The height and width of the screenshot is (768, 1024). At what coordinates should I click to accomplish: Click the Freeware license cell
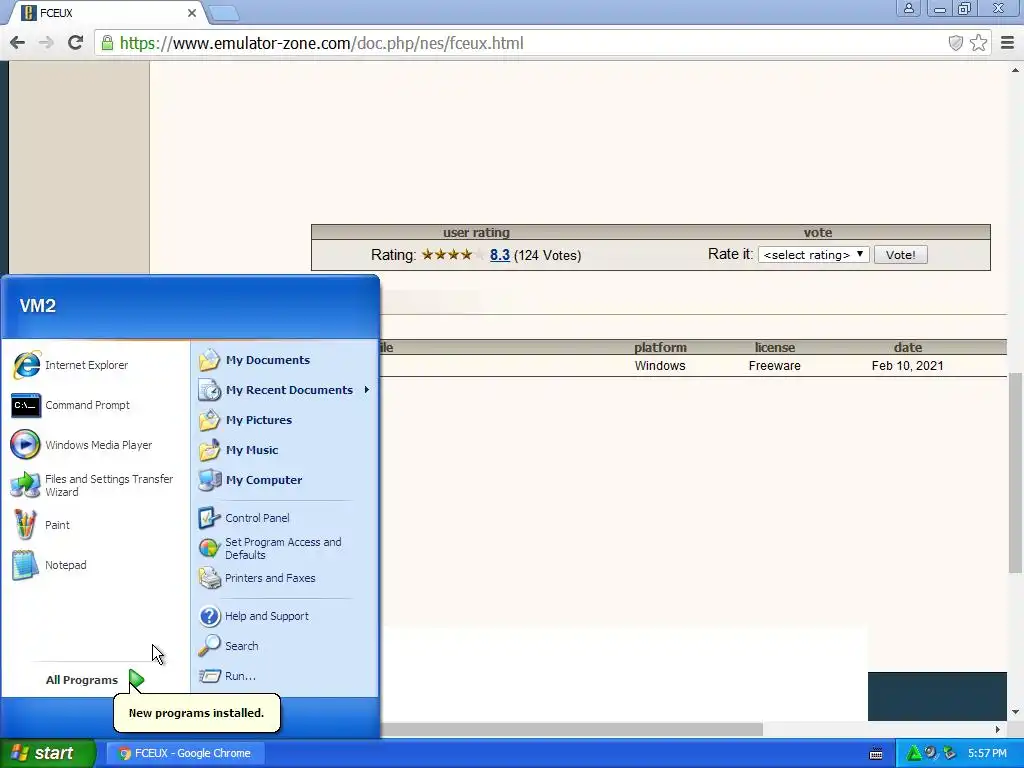tap(775, 366)
